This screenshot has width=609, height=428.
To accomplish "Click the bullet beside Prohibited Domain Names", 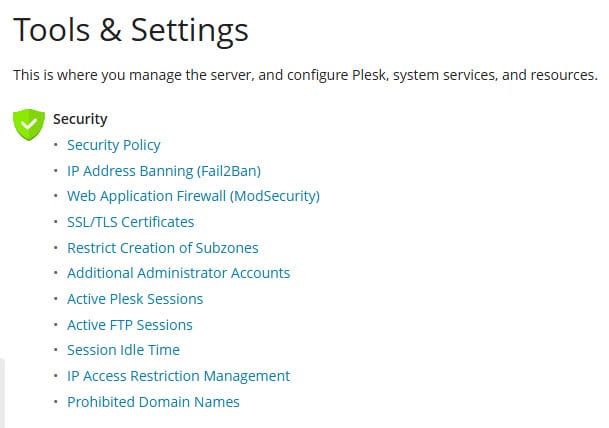I will 56,403.
